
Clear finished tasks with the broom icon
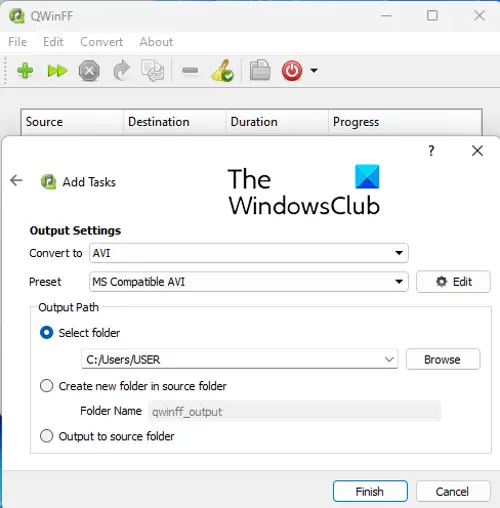pyautogui.click(x=222, y=70)
